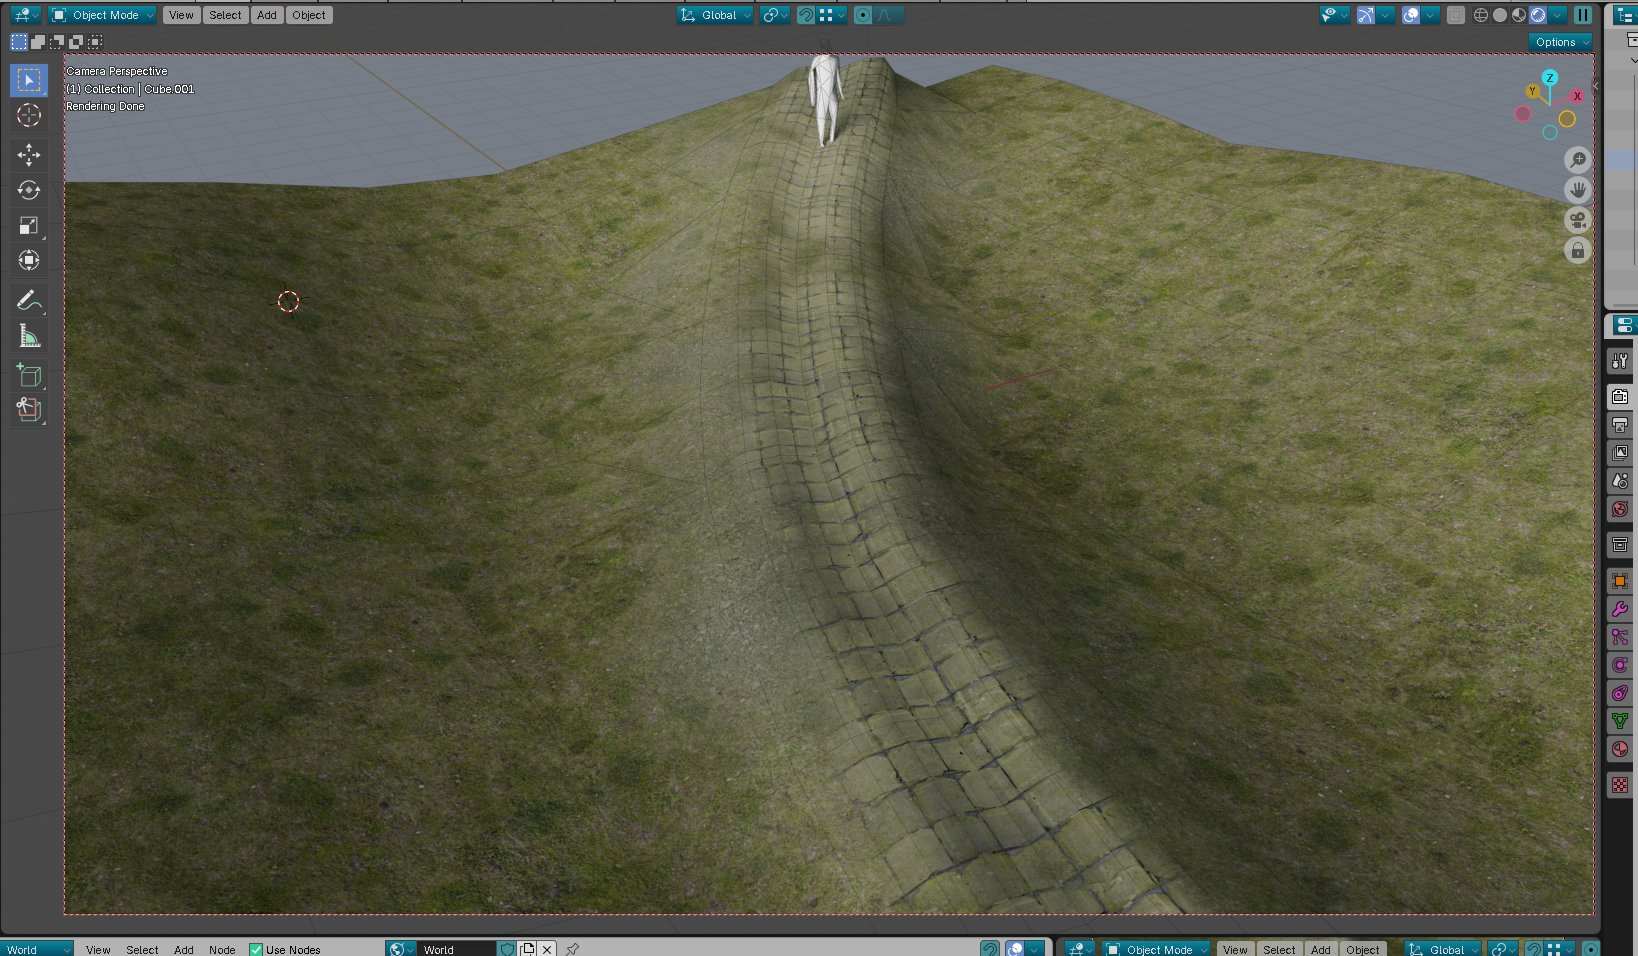Open the View Layer properties tab
Viewport: 1638px width, 956px height.
tap(1620, 453)
